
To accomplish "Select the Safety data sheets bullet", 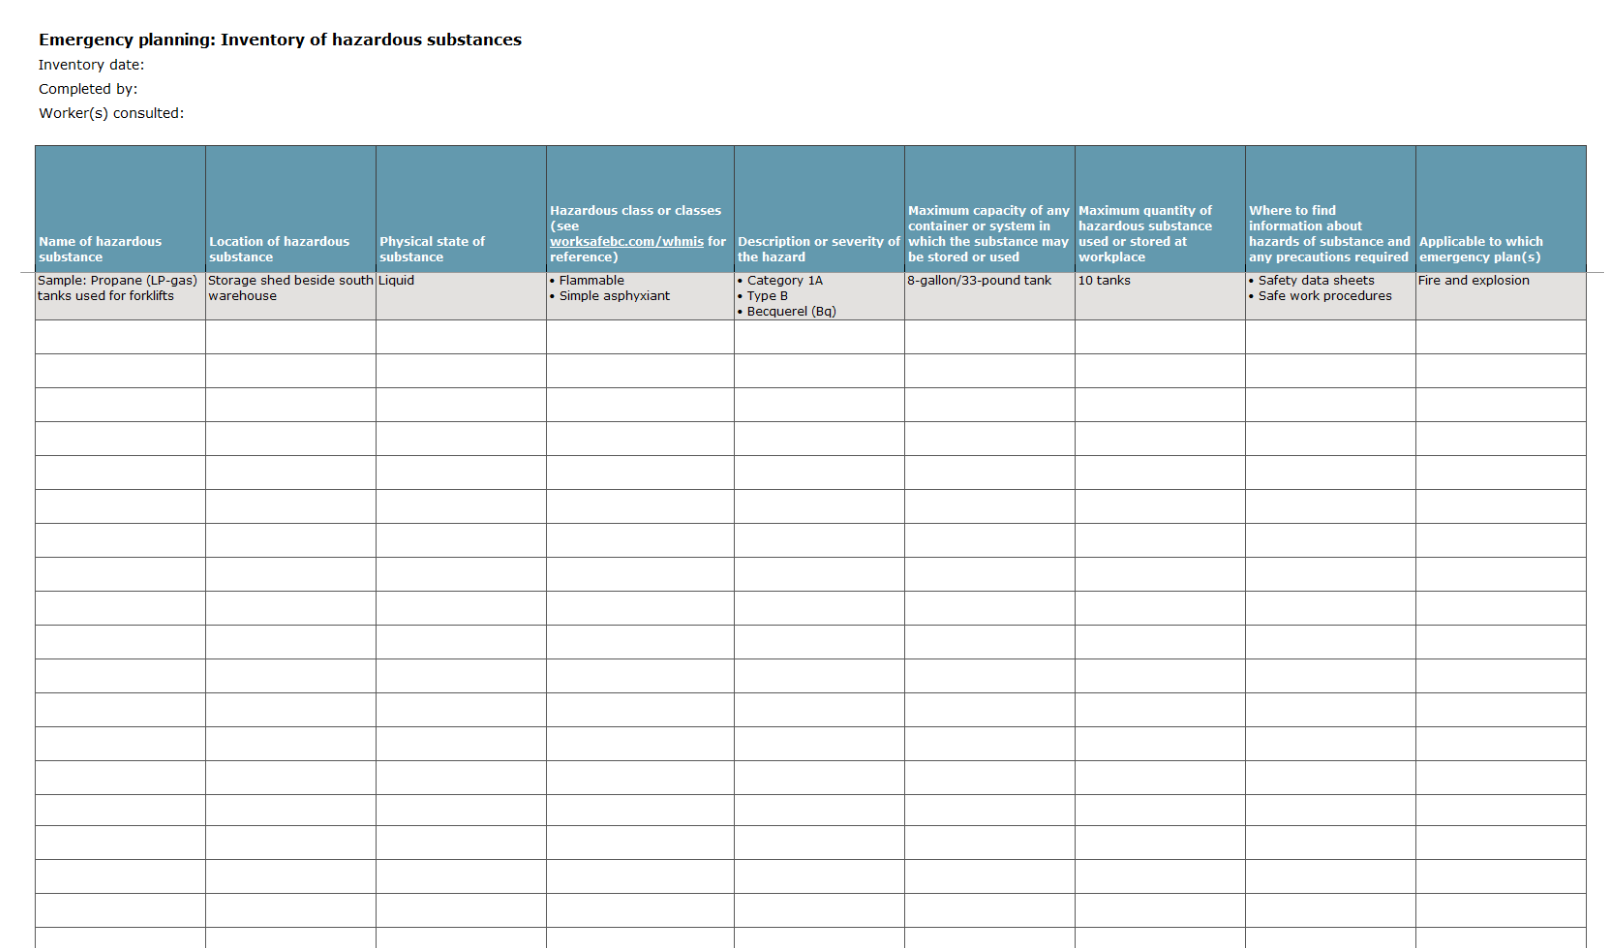I will [x=1316, y=281].
